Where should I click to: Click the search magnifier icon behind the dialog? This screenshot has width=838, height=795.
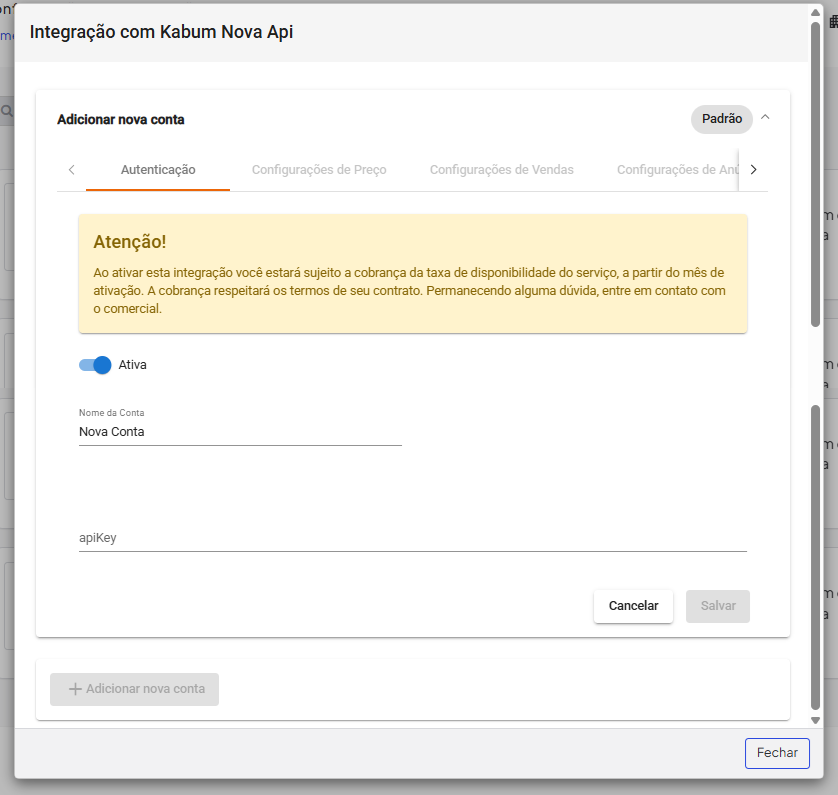(x=6, y=111)
